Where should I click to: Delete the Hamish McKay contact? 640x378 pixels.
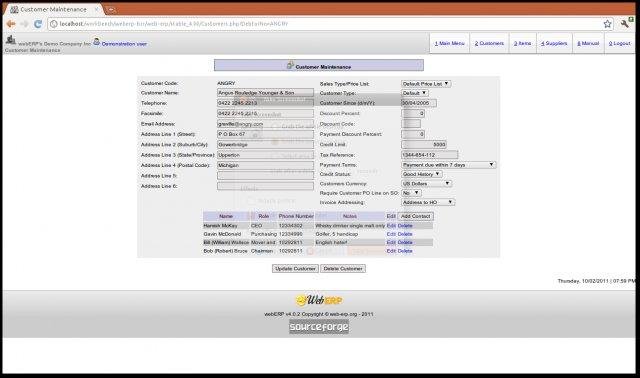click(x=405, y=226)
